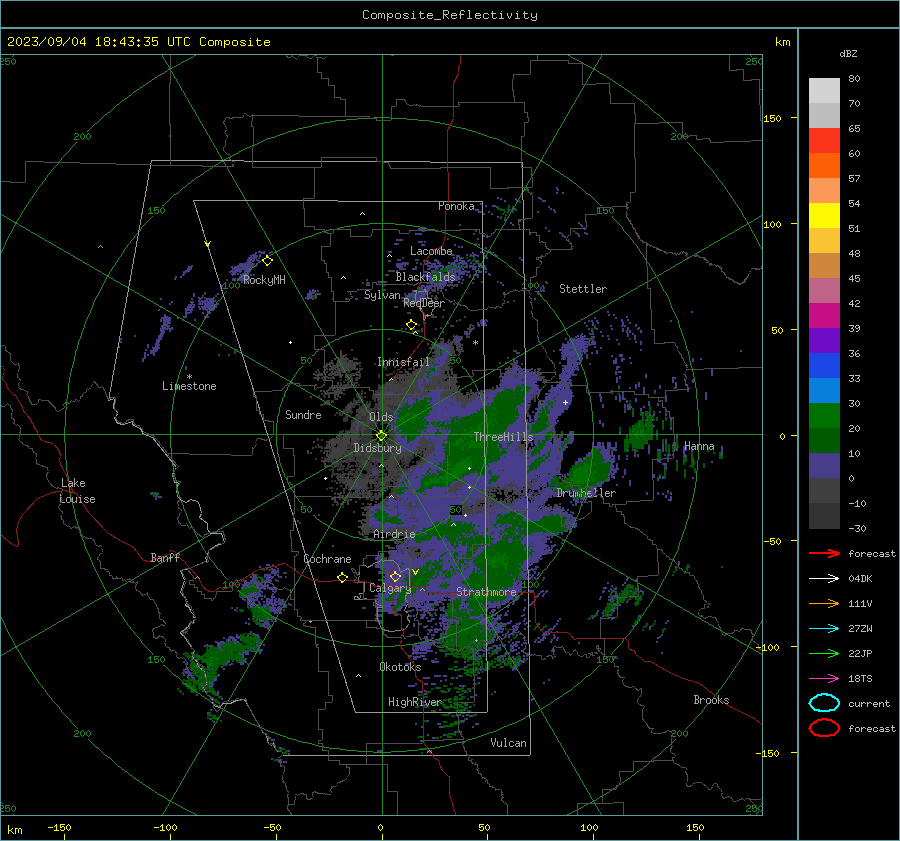Click the cyan 27ZW arrow icon
900x841 pixels.
coord(824,629)
